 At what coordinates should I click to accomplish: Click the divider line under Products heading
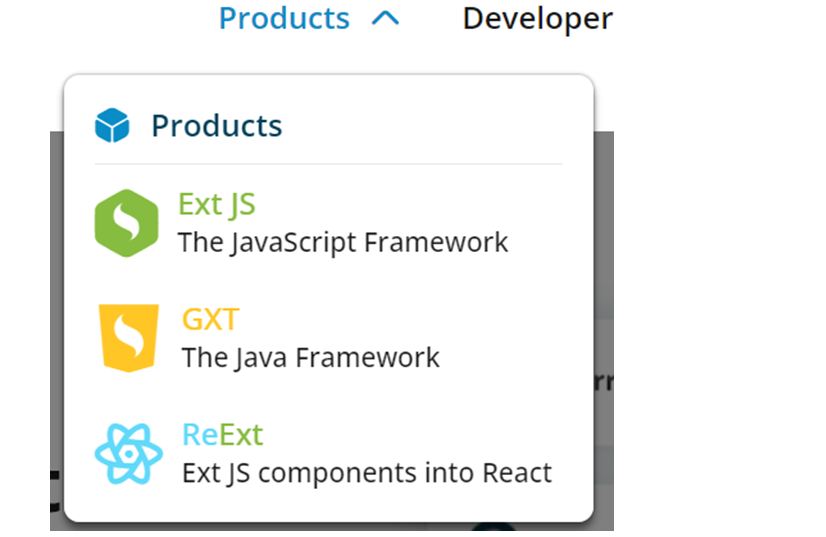coord(328,164)
